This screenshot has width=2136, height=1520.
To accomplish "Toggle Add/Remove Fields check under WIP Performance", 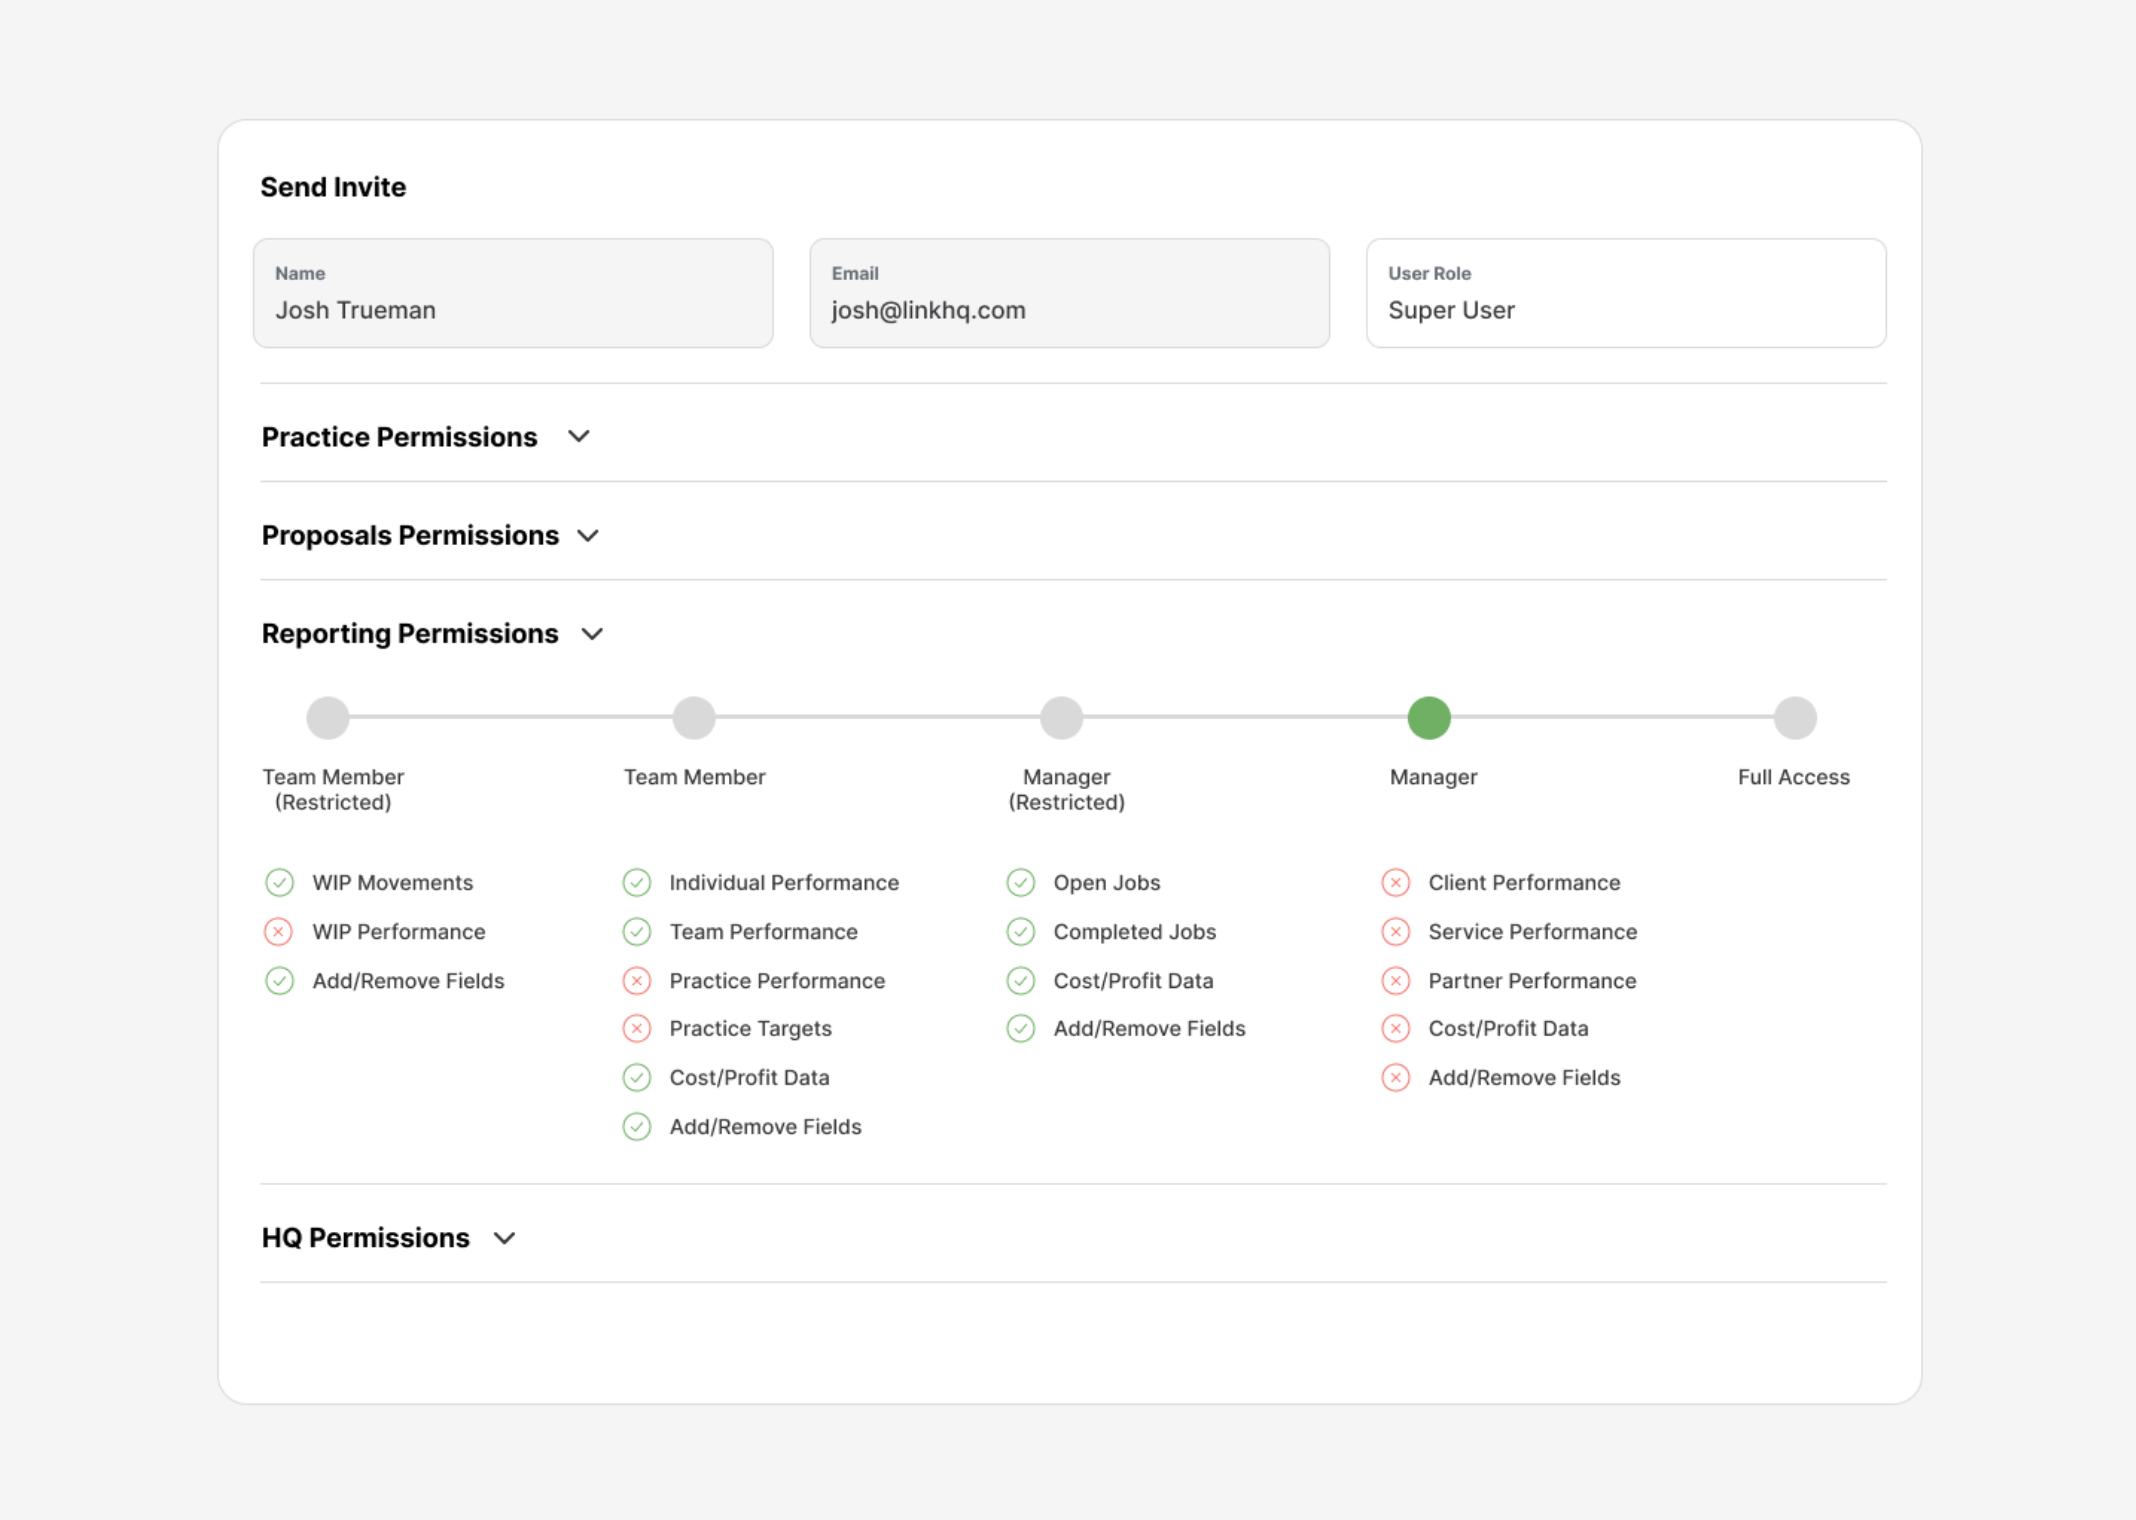I will tap(279, 981).
